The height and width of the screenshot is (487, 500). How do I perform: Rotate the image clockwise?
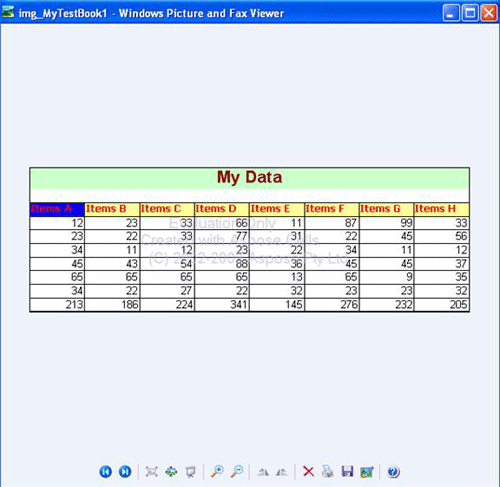[263, 472]
